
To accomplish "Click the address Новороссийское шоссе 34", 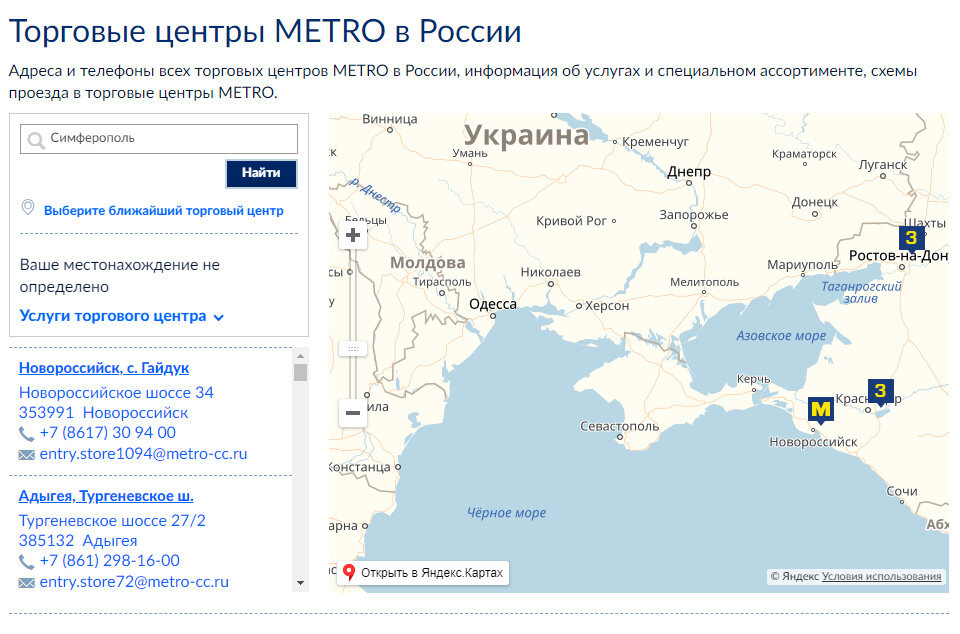I will pyautogui.click(x=116, y=392).
